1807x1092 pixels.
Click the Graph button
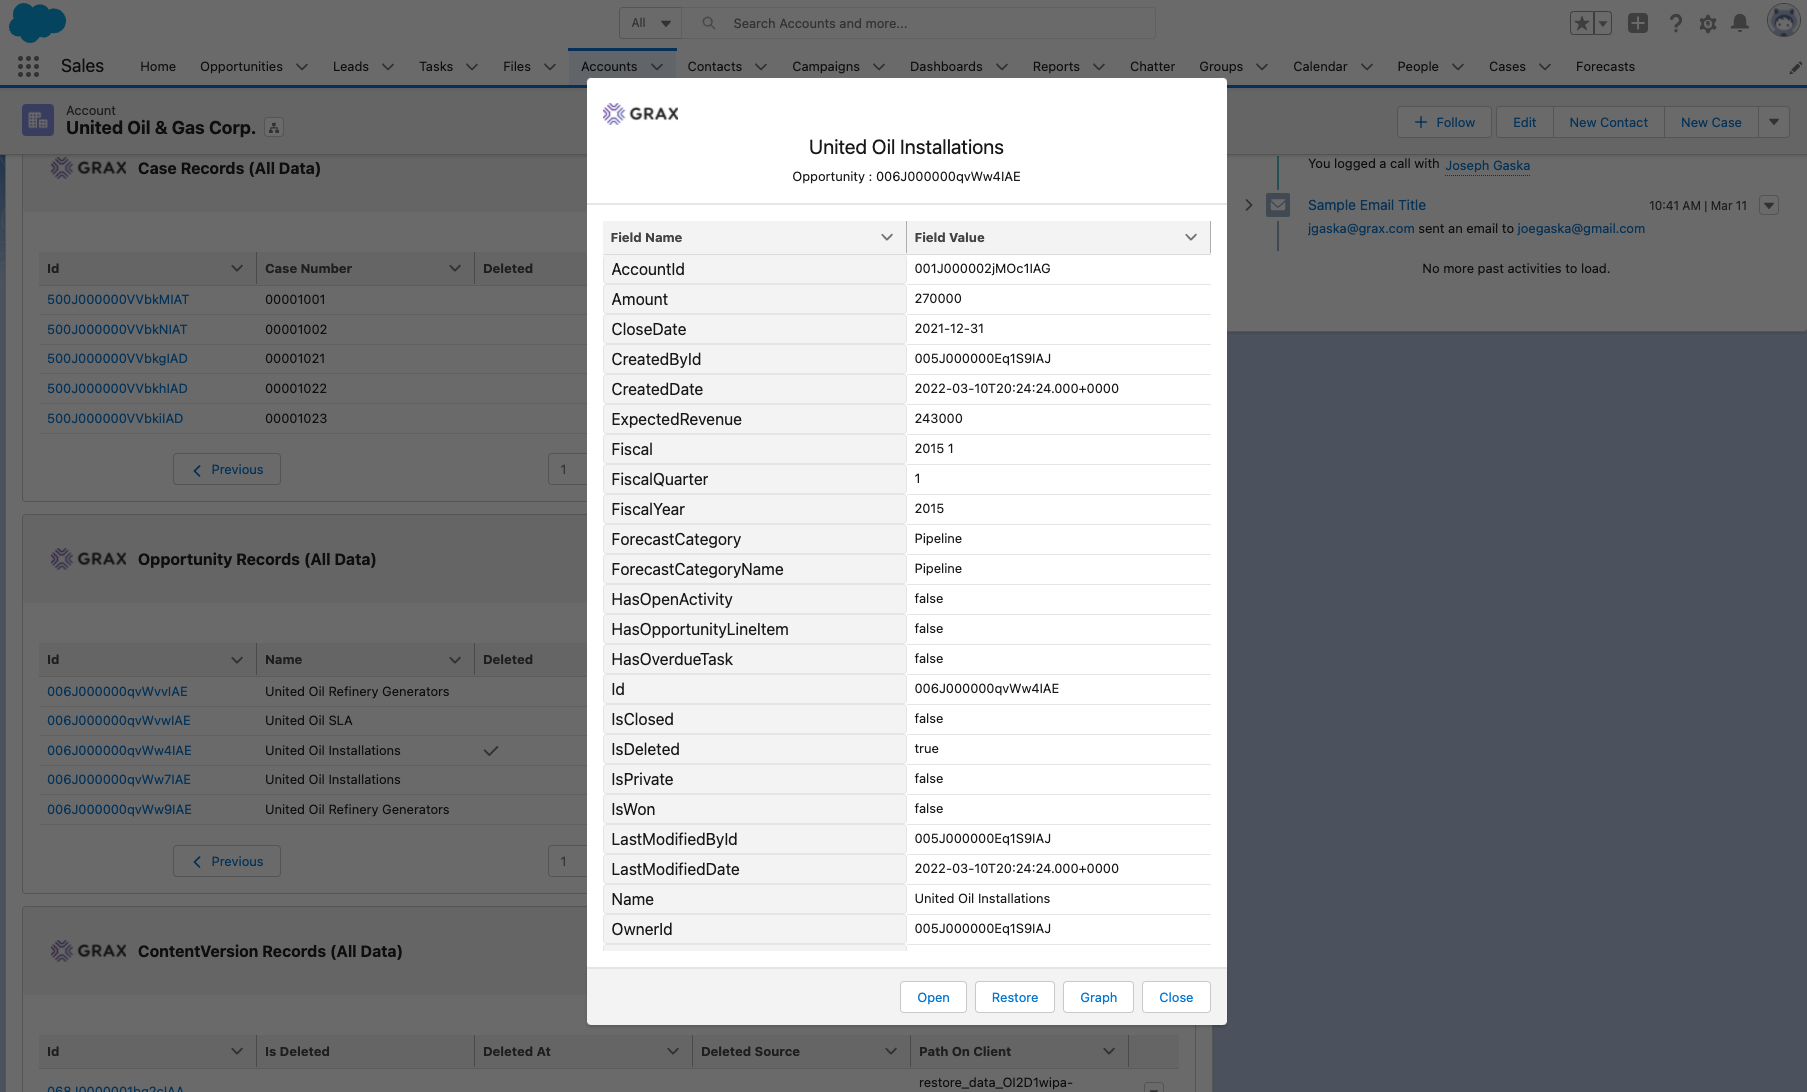[1098, 997]
